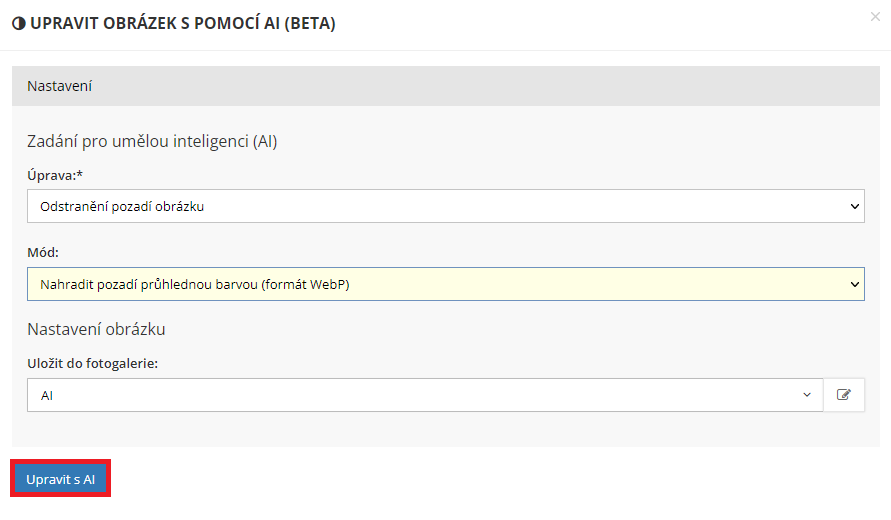Open the Úprava dropdown

pos(445,207)
